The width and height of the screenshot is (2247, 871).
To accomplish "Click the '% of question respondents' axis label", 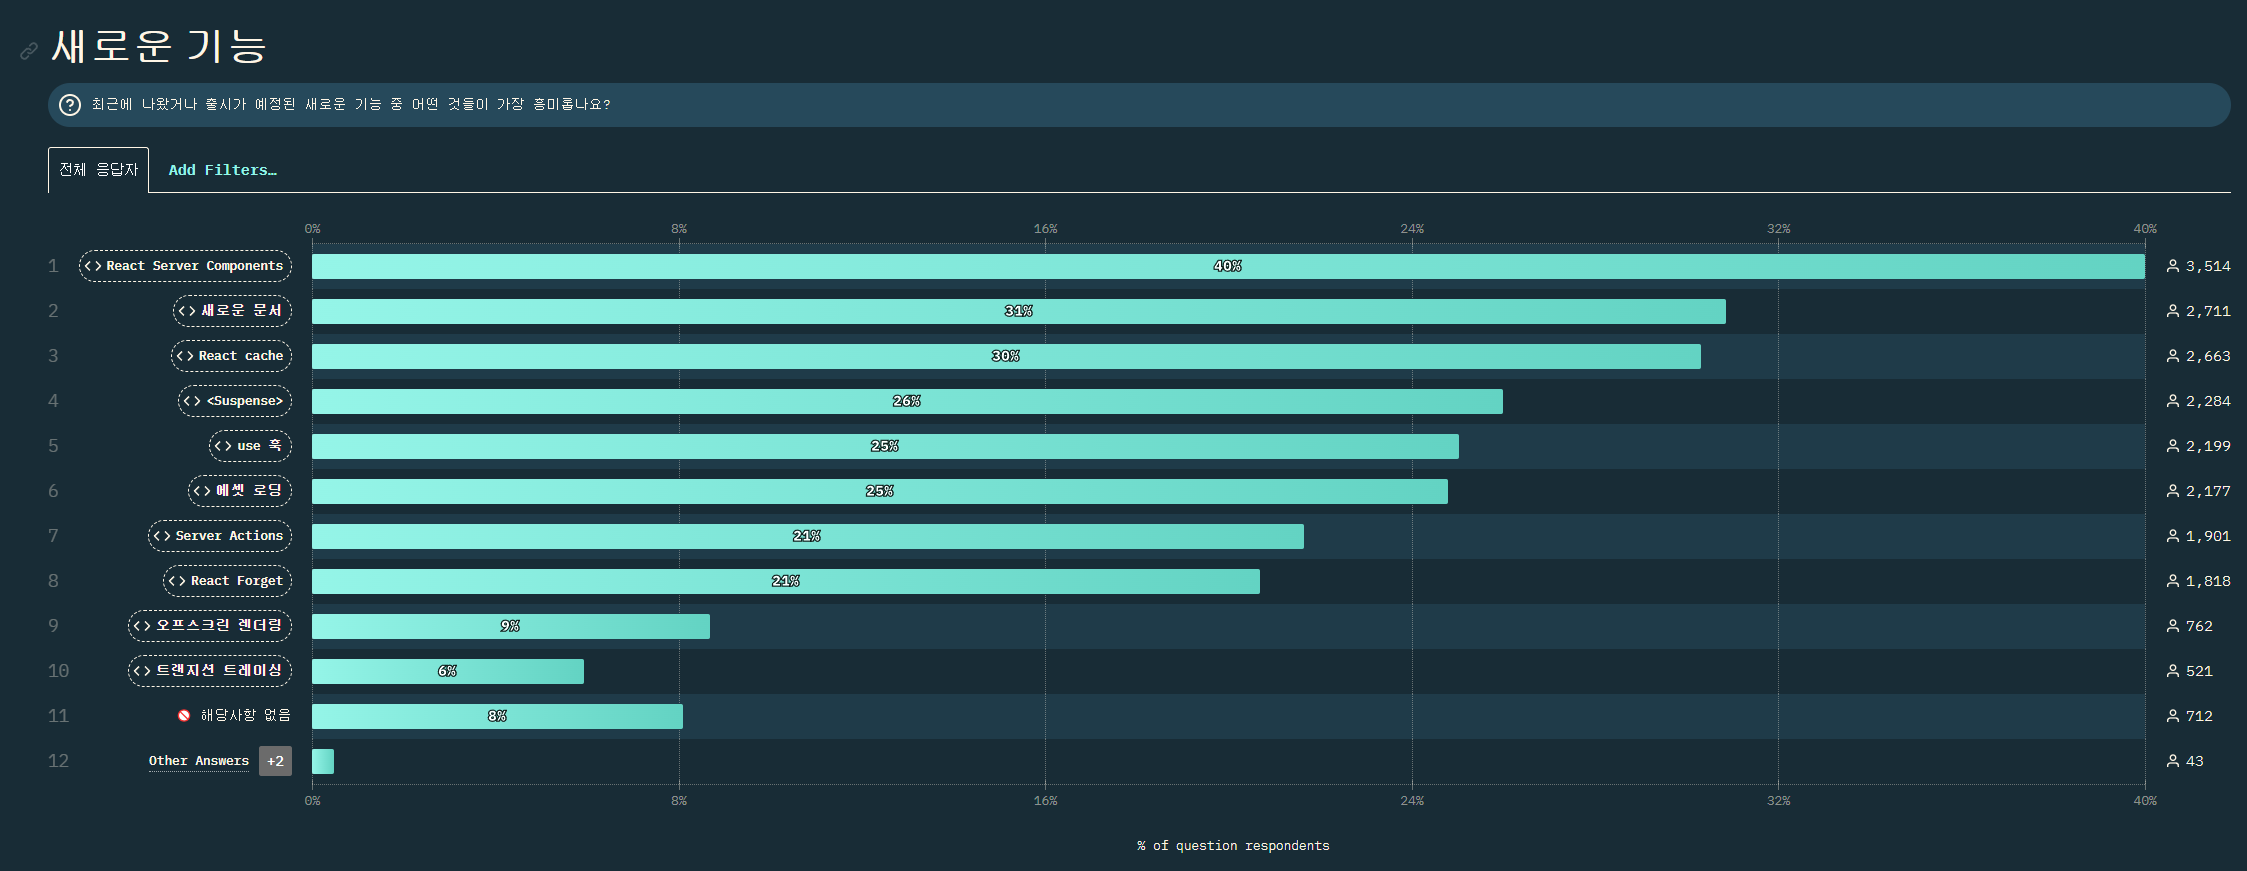I will [1233, 846].
